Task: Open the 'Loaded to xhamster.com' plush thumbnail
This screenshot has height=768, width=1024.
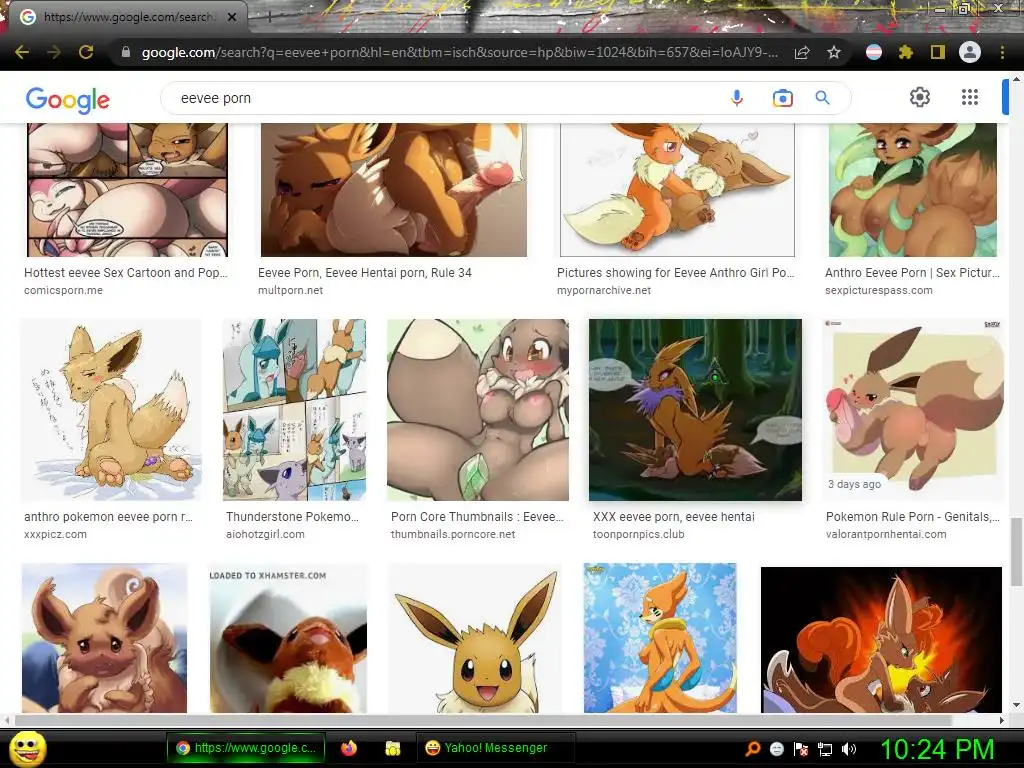Action: click(288, 638)
